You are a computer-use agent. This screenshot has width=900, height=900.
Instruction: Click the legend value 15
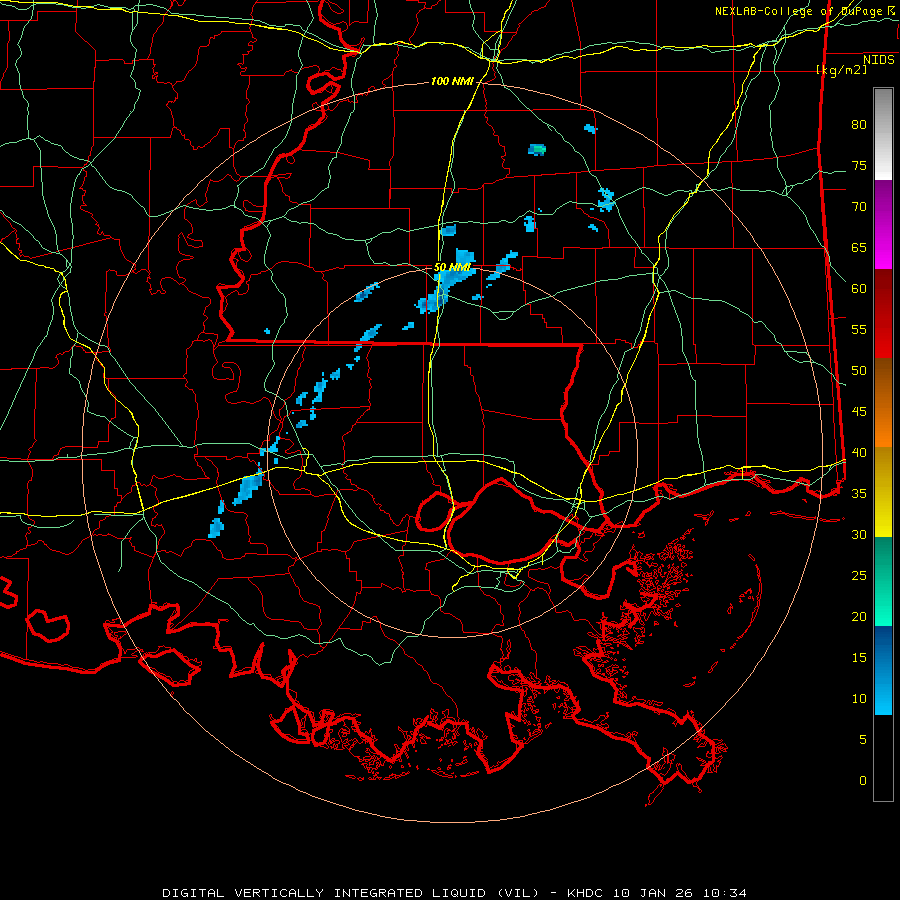(859, 657)
